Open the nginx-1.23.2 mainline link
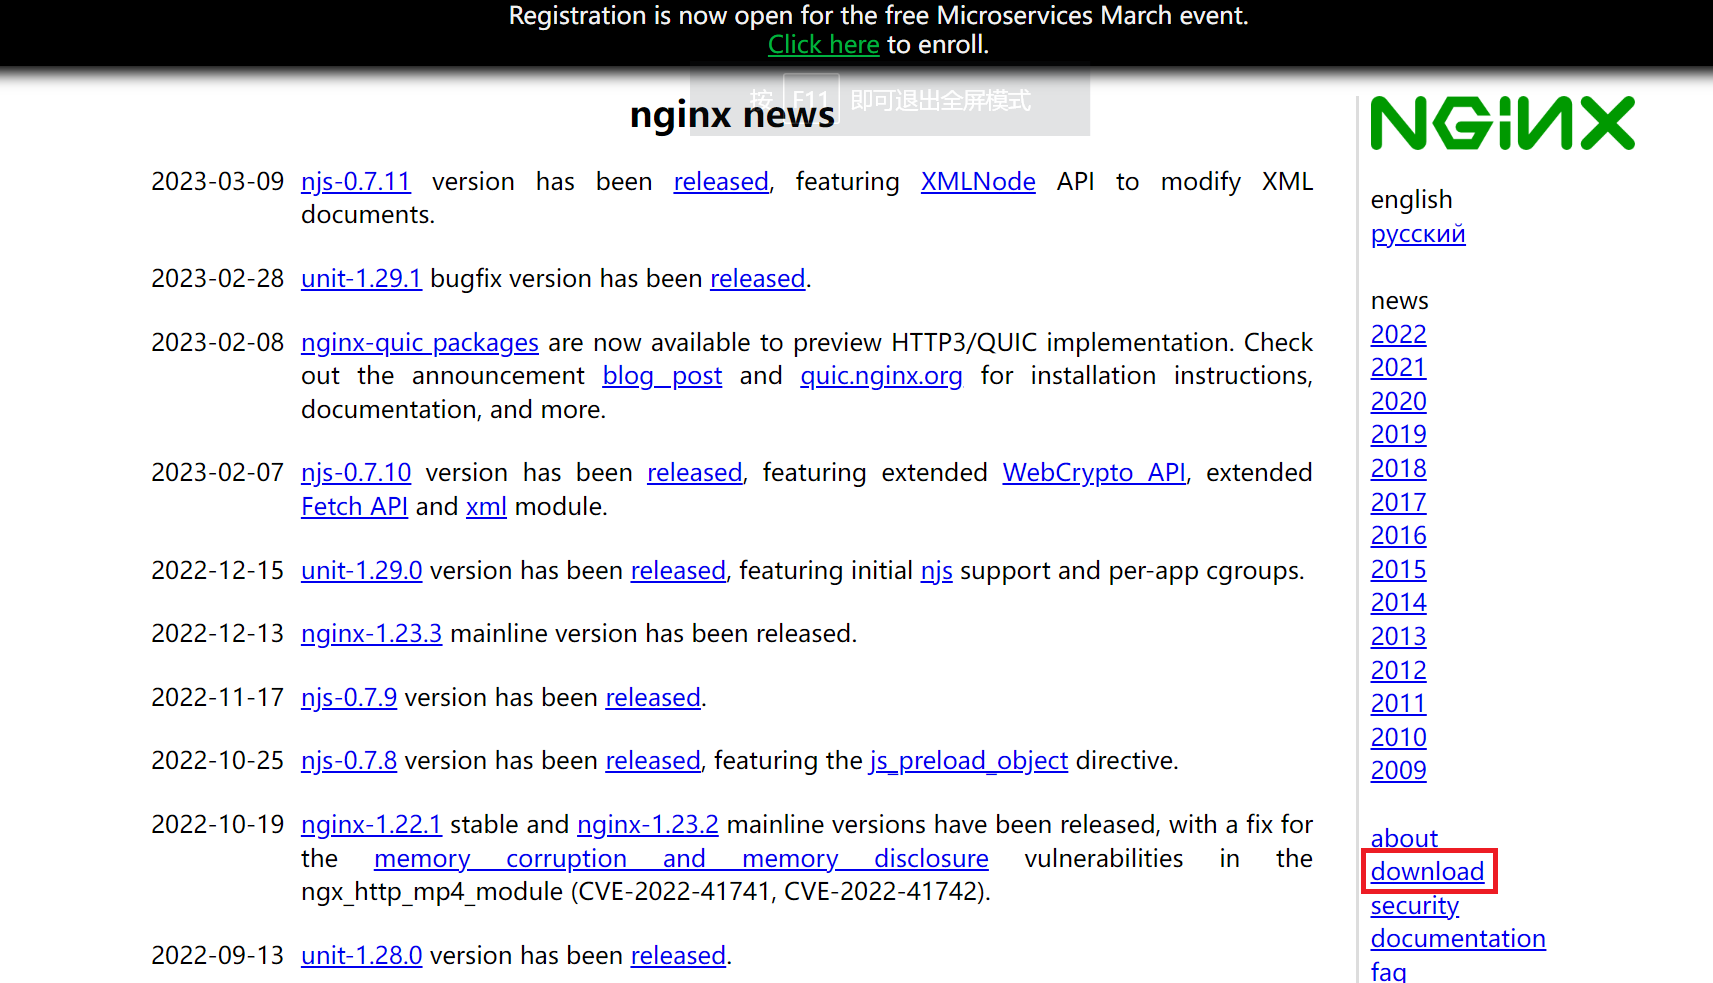 click(648, 825)
